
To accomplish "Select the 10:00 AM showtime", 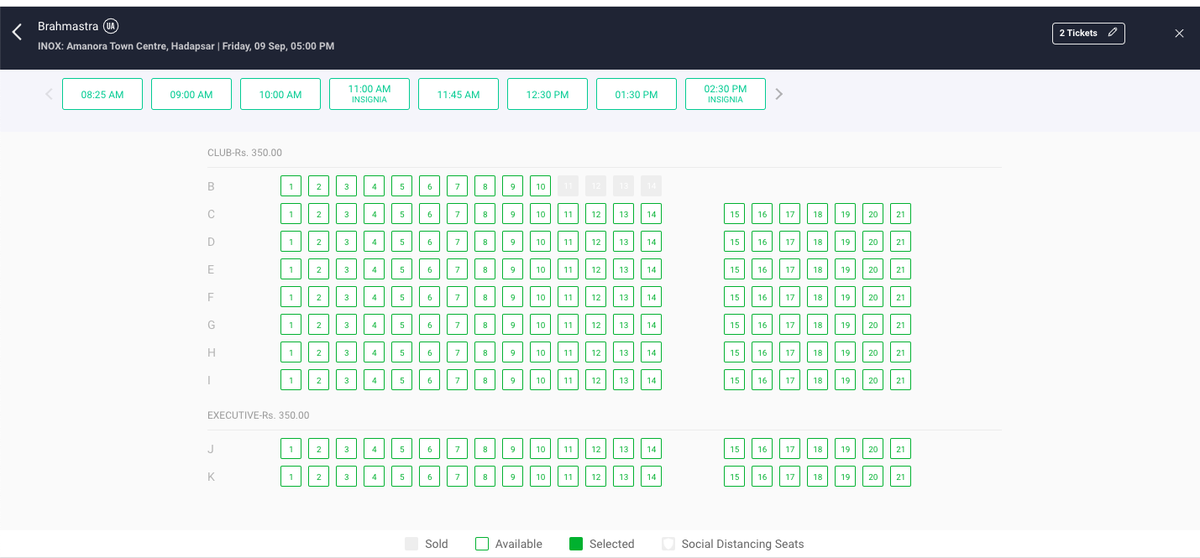I will coord(280,94).
